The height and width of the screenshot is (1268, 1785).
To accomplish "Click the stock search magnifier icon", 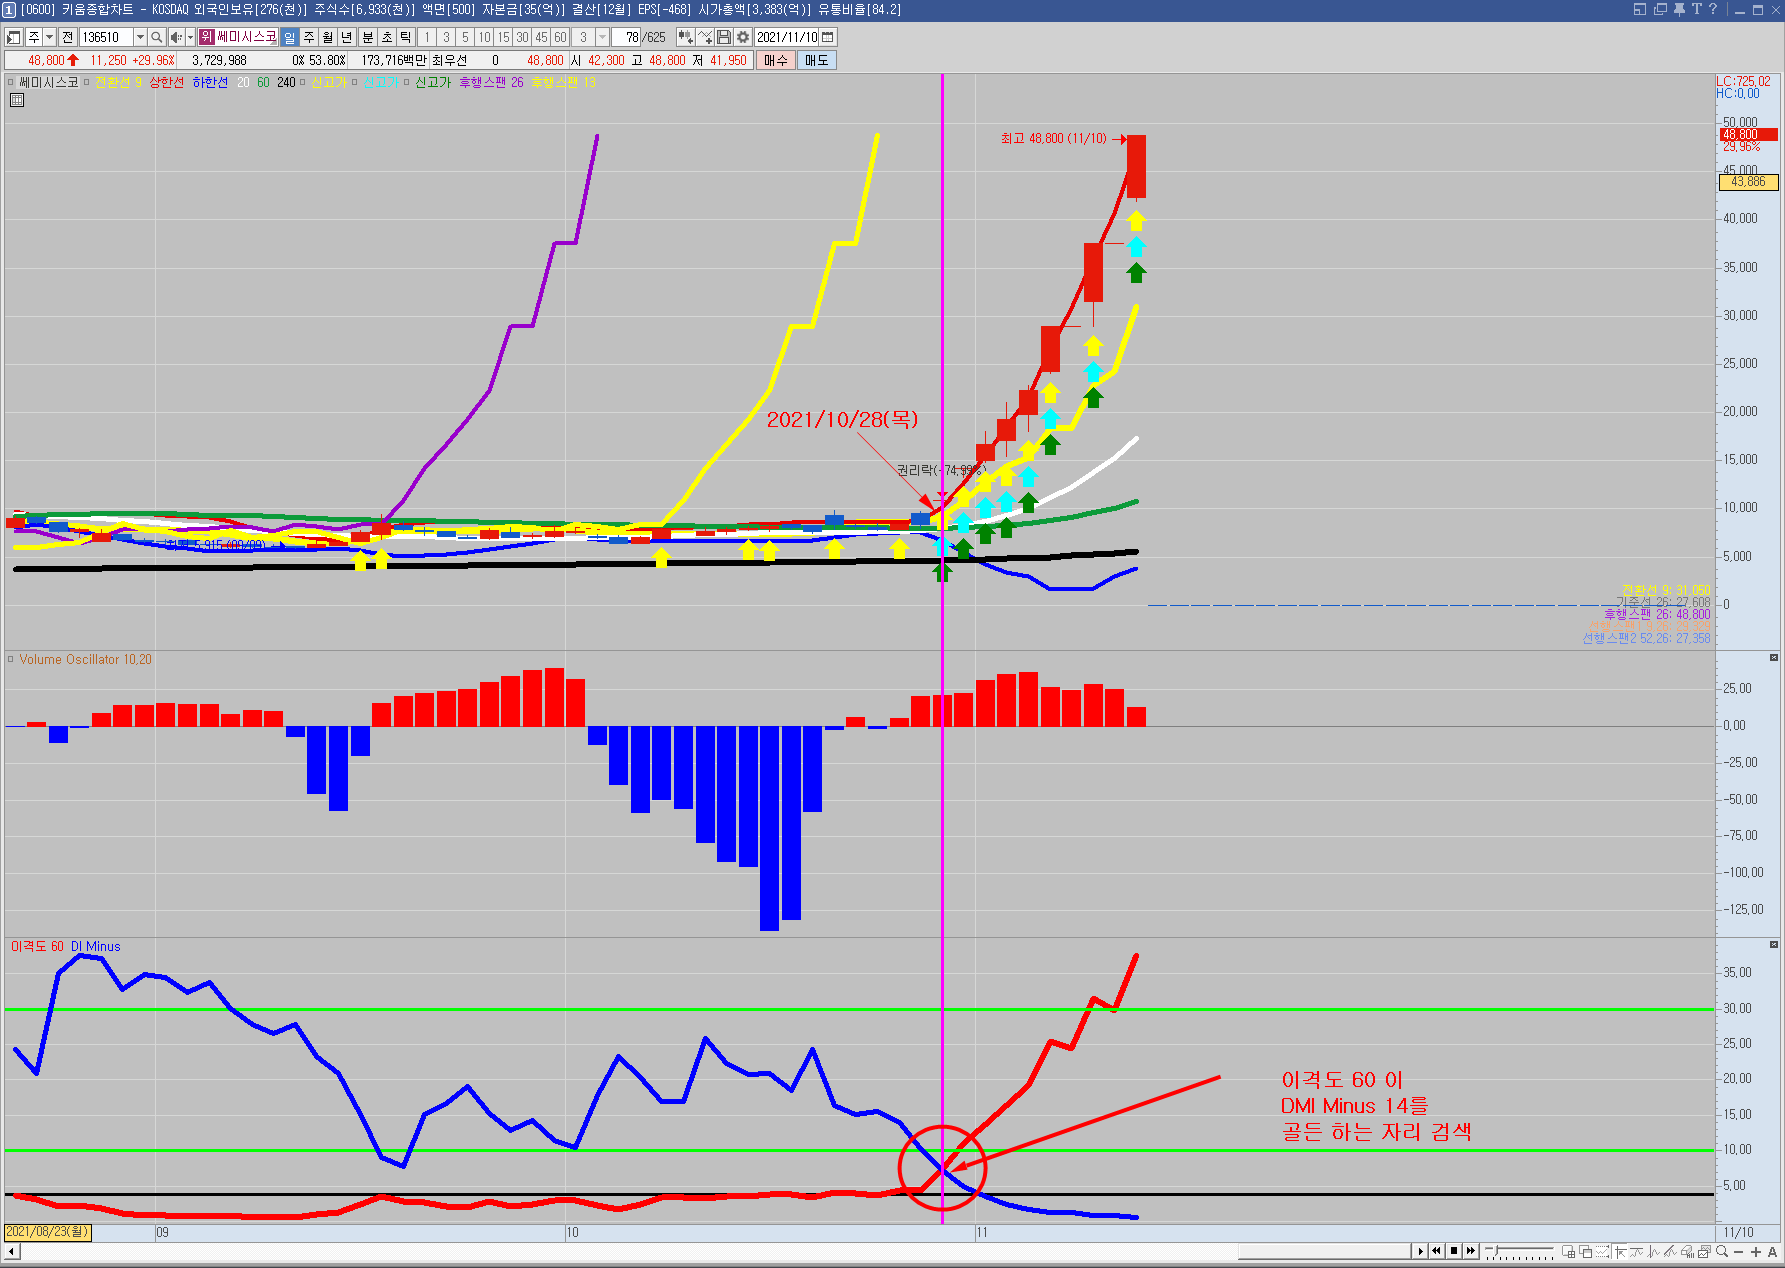I will 157,37.
